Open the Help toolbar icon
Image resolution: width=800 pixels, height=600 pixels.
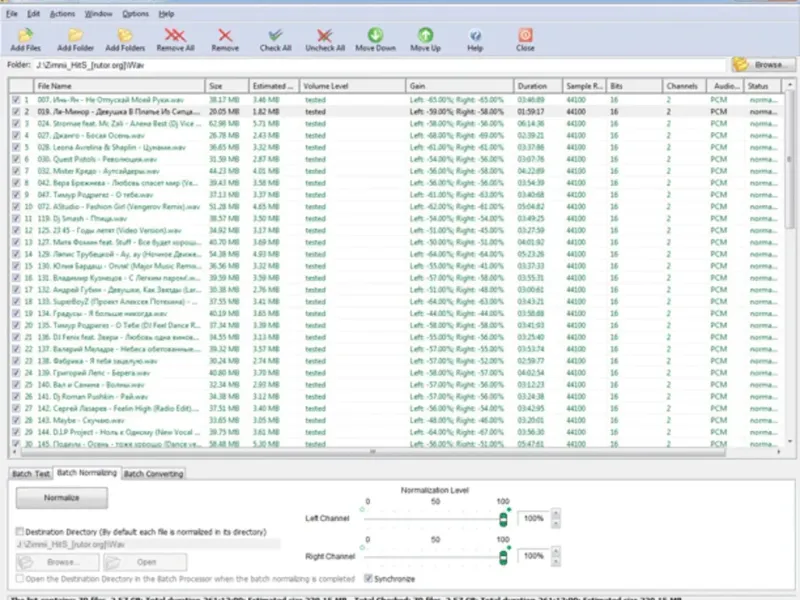click(x=475, y=35)
